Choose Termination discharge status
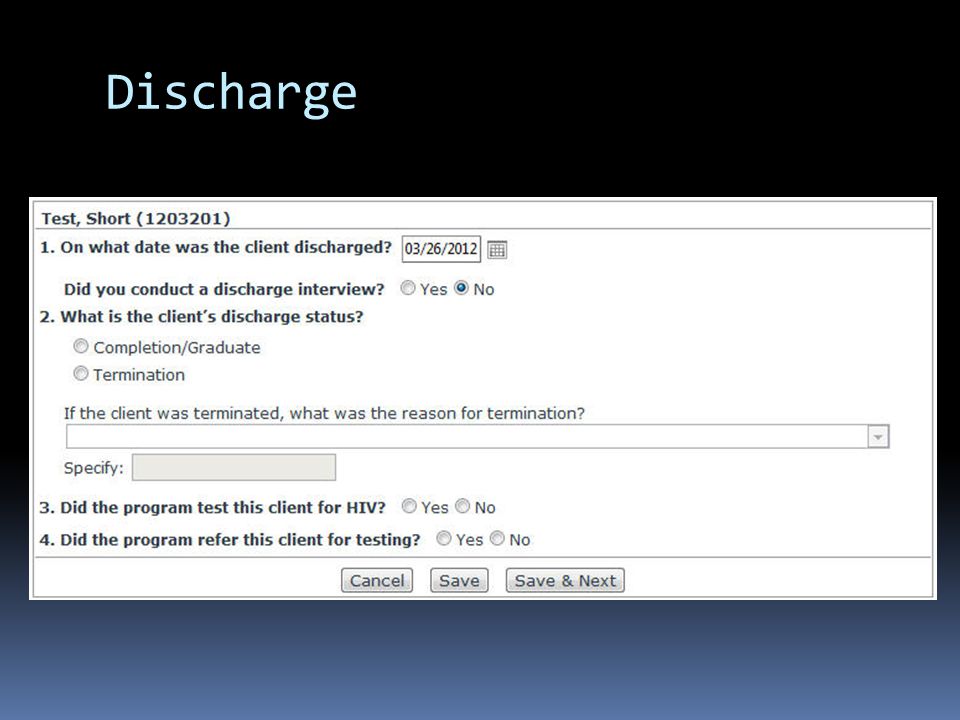960x720 pixels. pyautogui.click(x=81, y=373)
